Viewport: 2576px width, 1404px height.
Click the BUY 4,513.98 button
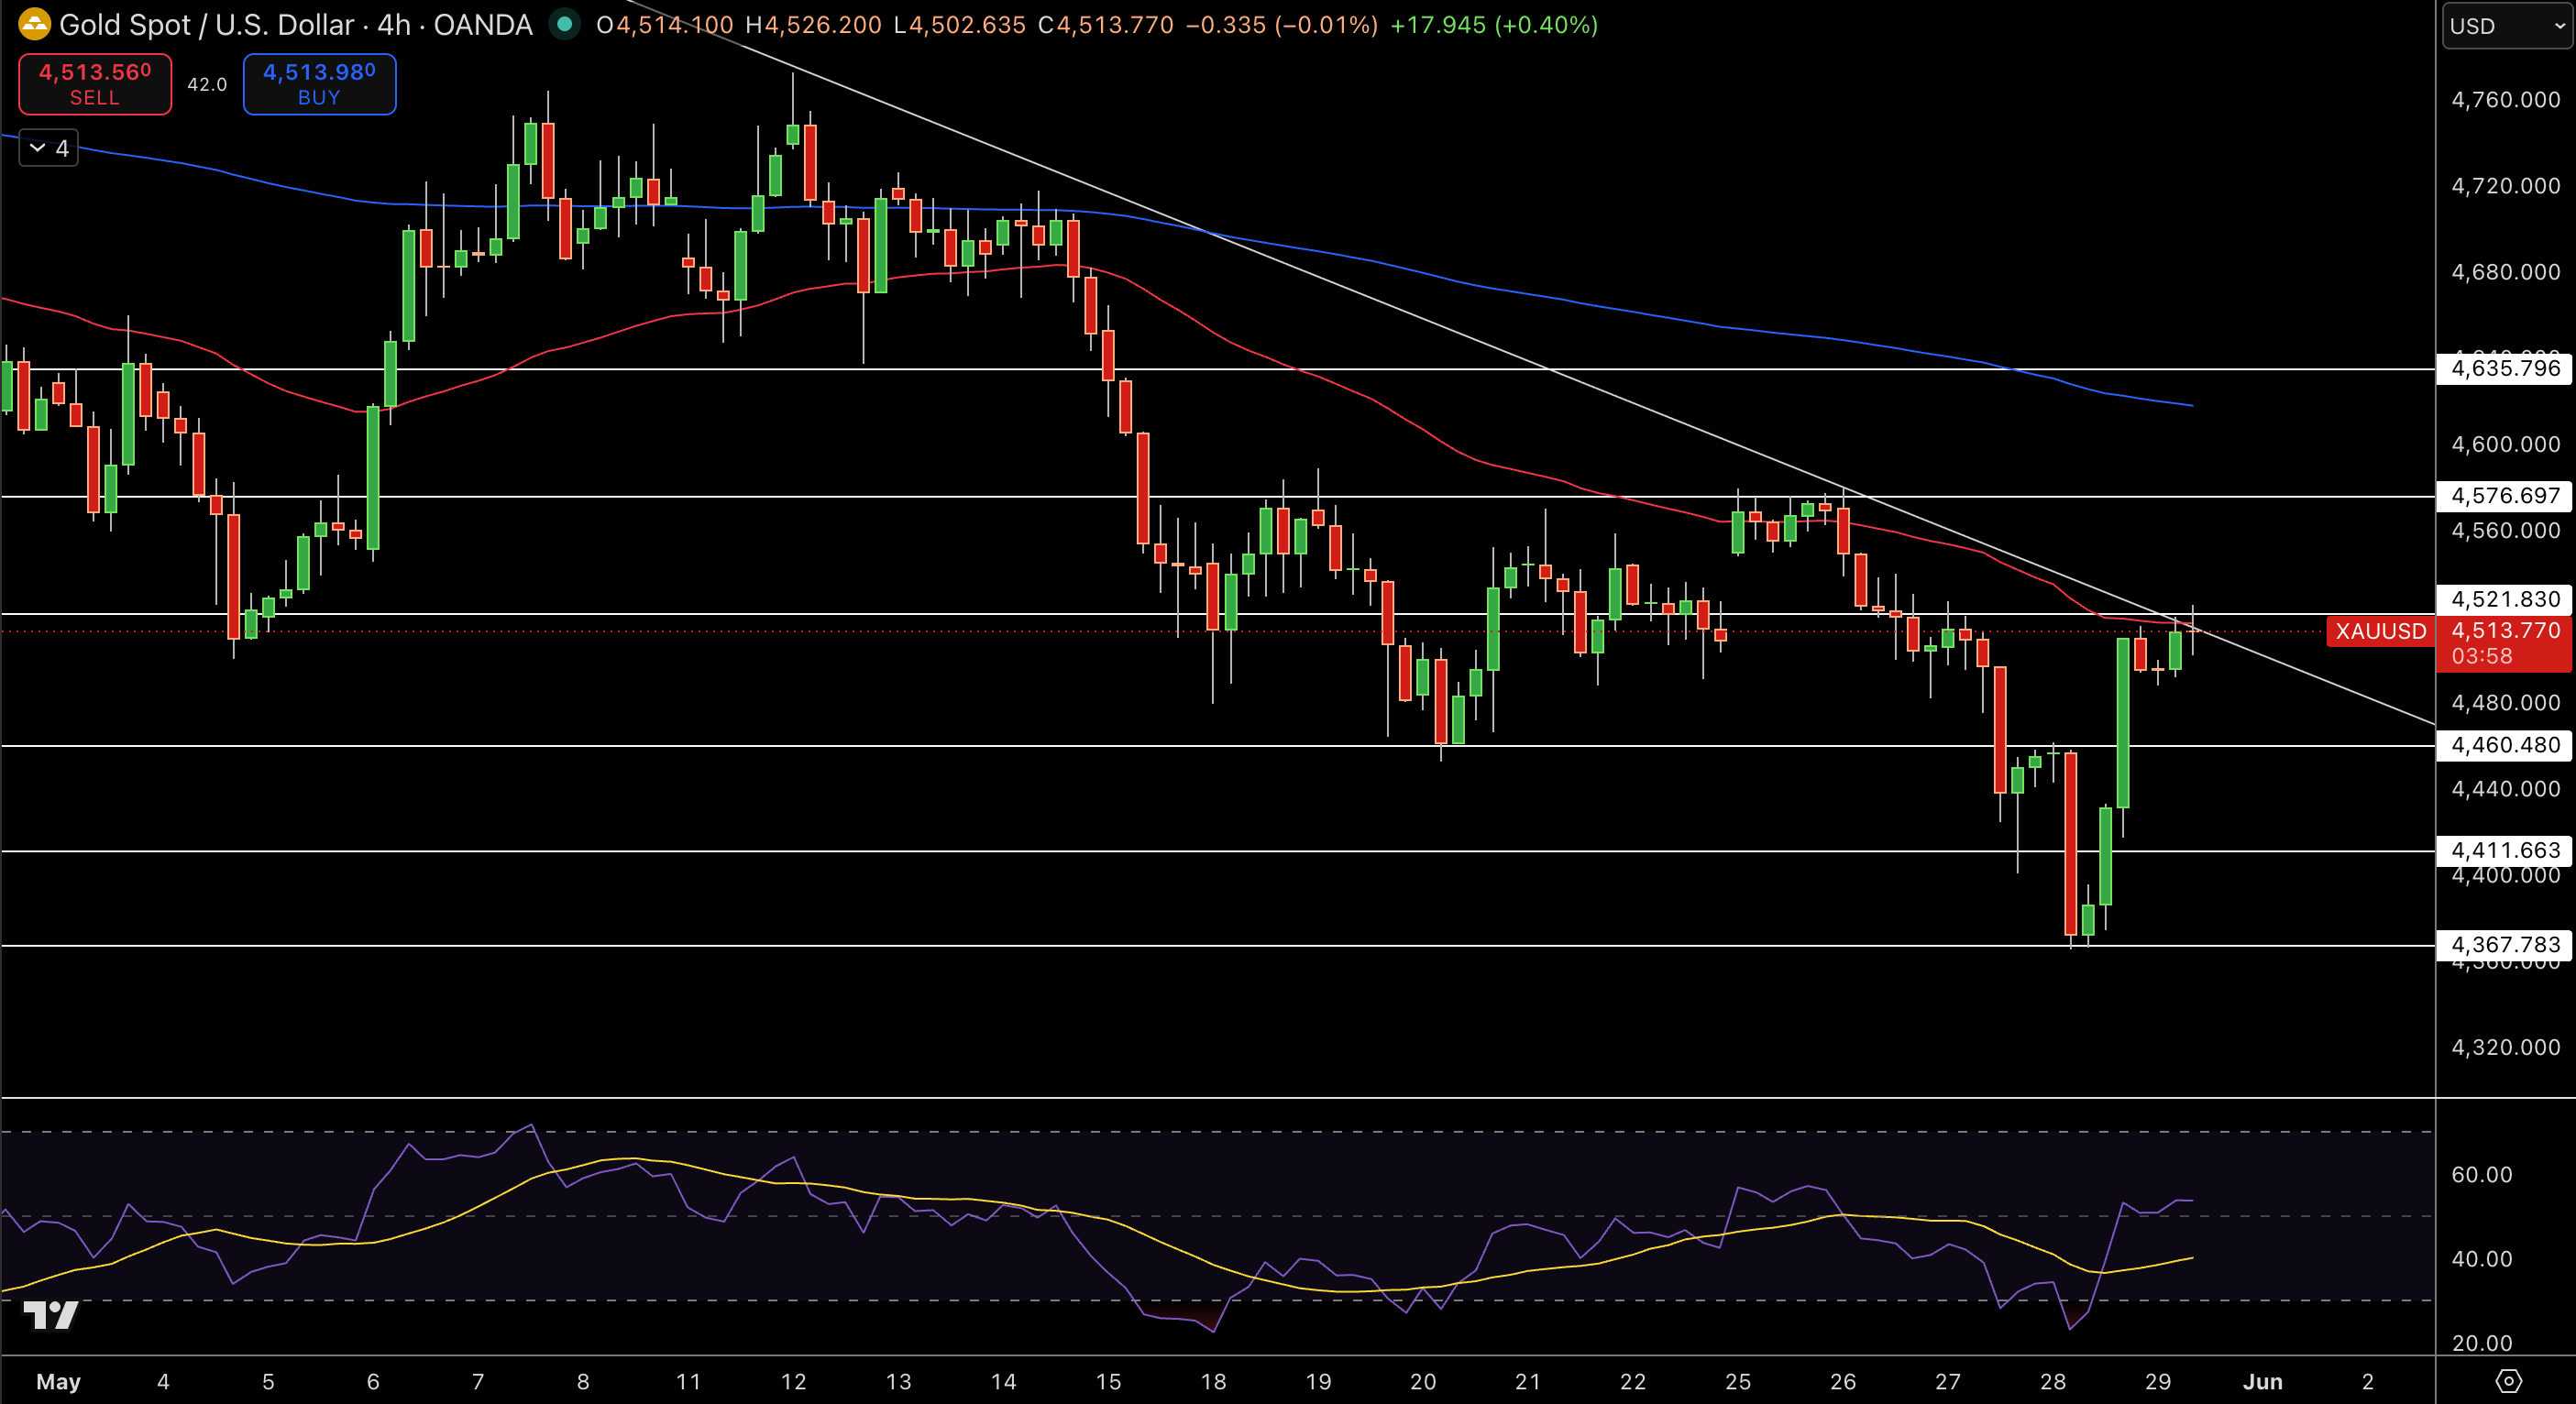pos(319,84)
